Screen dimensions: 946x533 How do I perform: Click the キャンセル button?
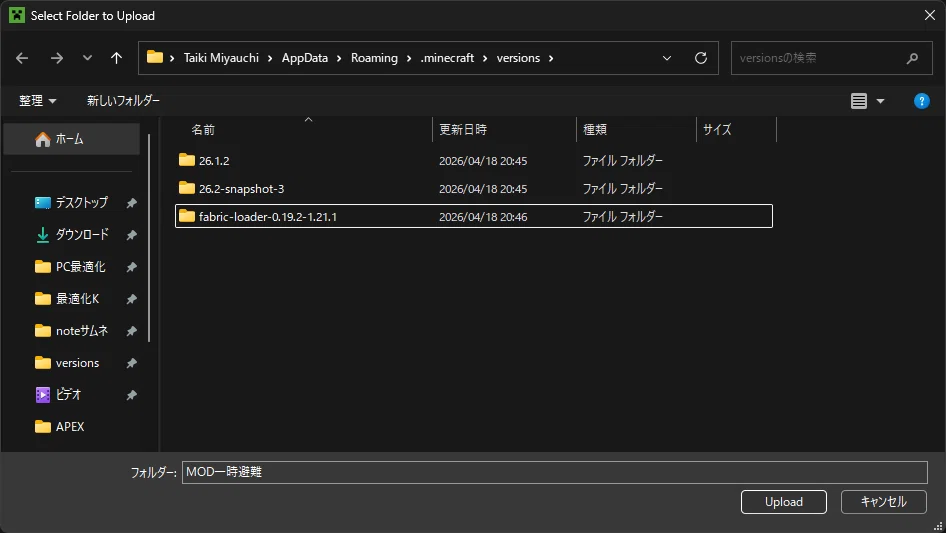coord(883,502)
